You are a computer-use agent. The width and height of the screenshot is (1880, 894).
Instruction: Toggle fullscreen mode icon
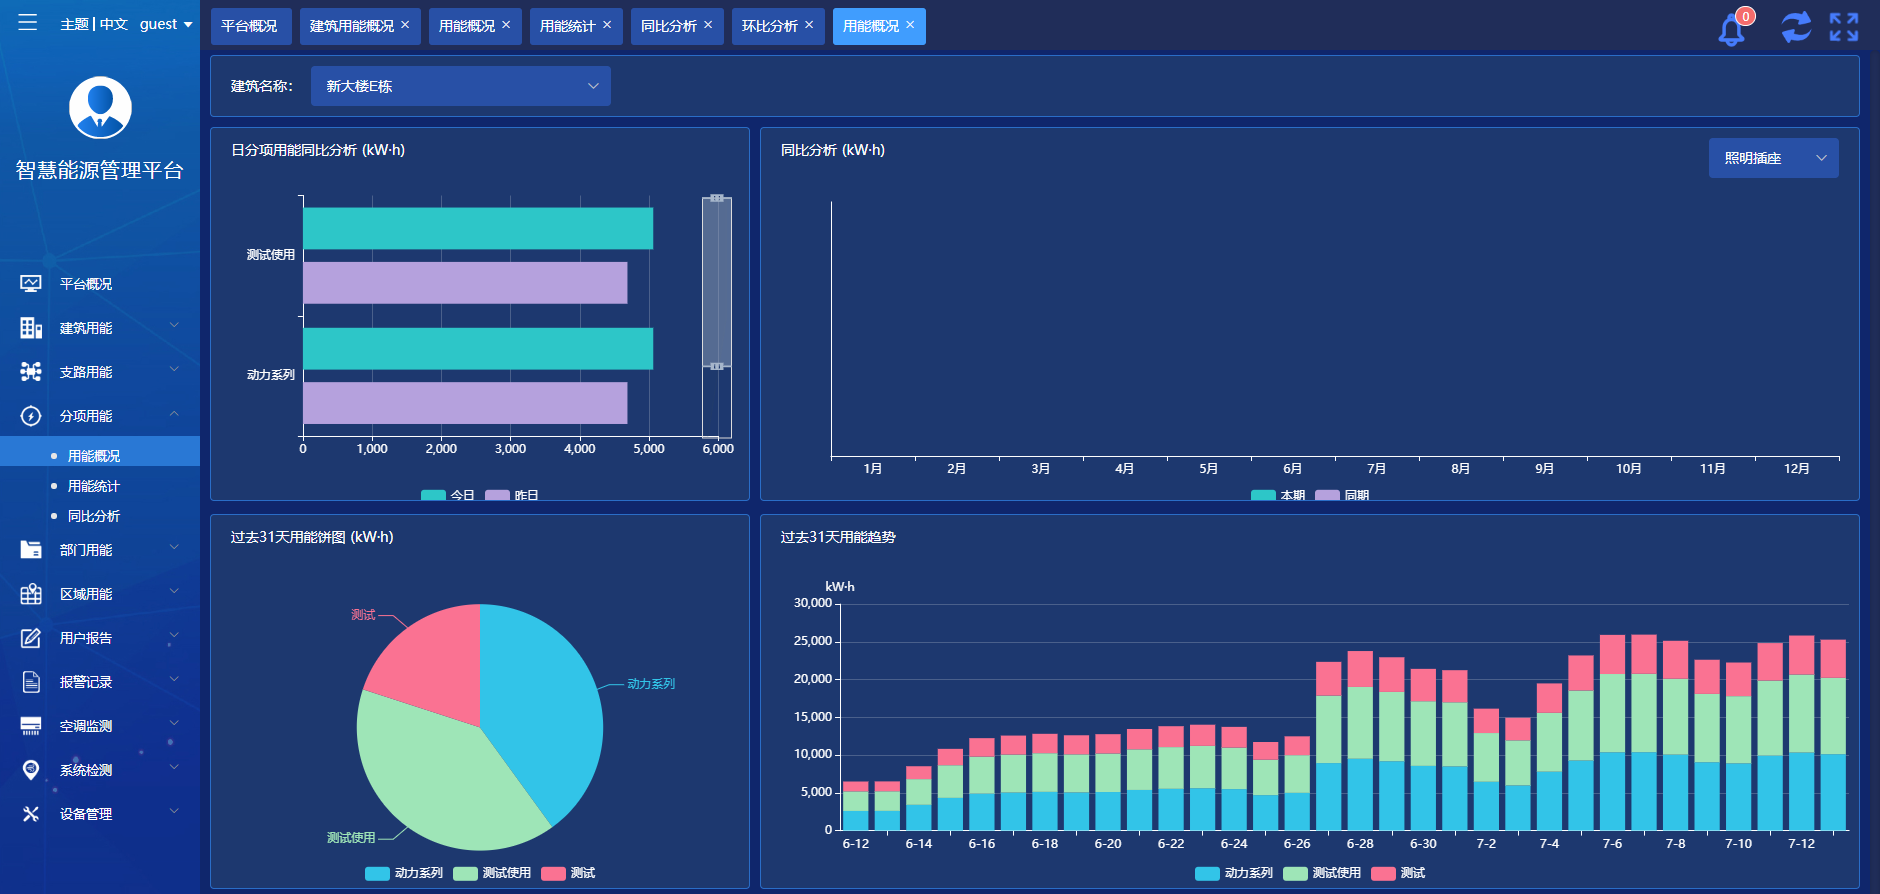click(x=1843, y=27)
